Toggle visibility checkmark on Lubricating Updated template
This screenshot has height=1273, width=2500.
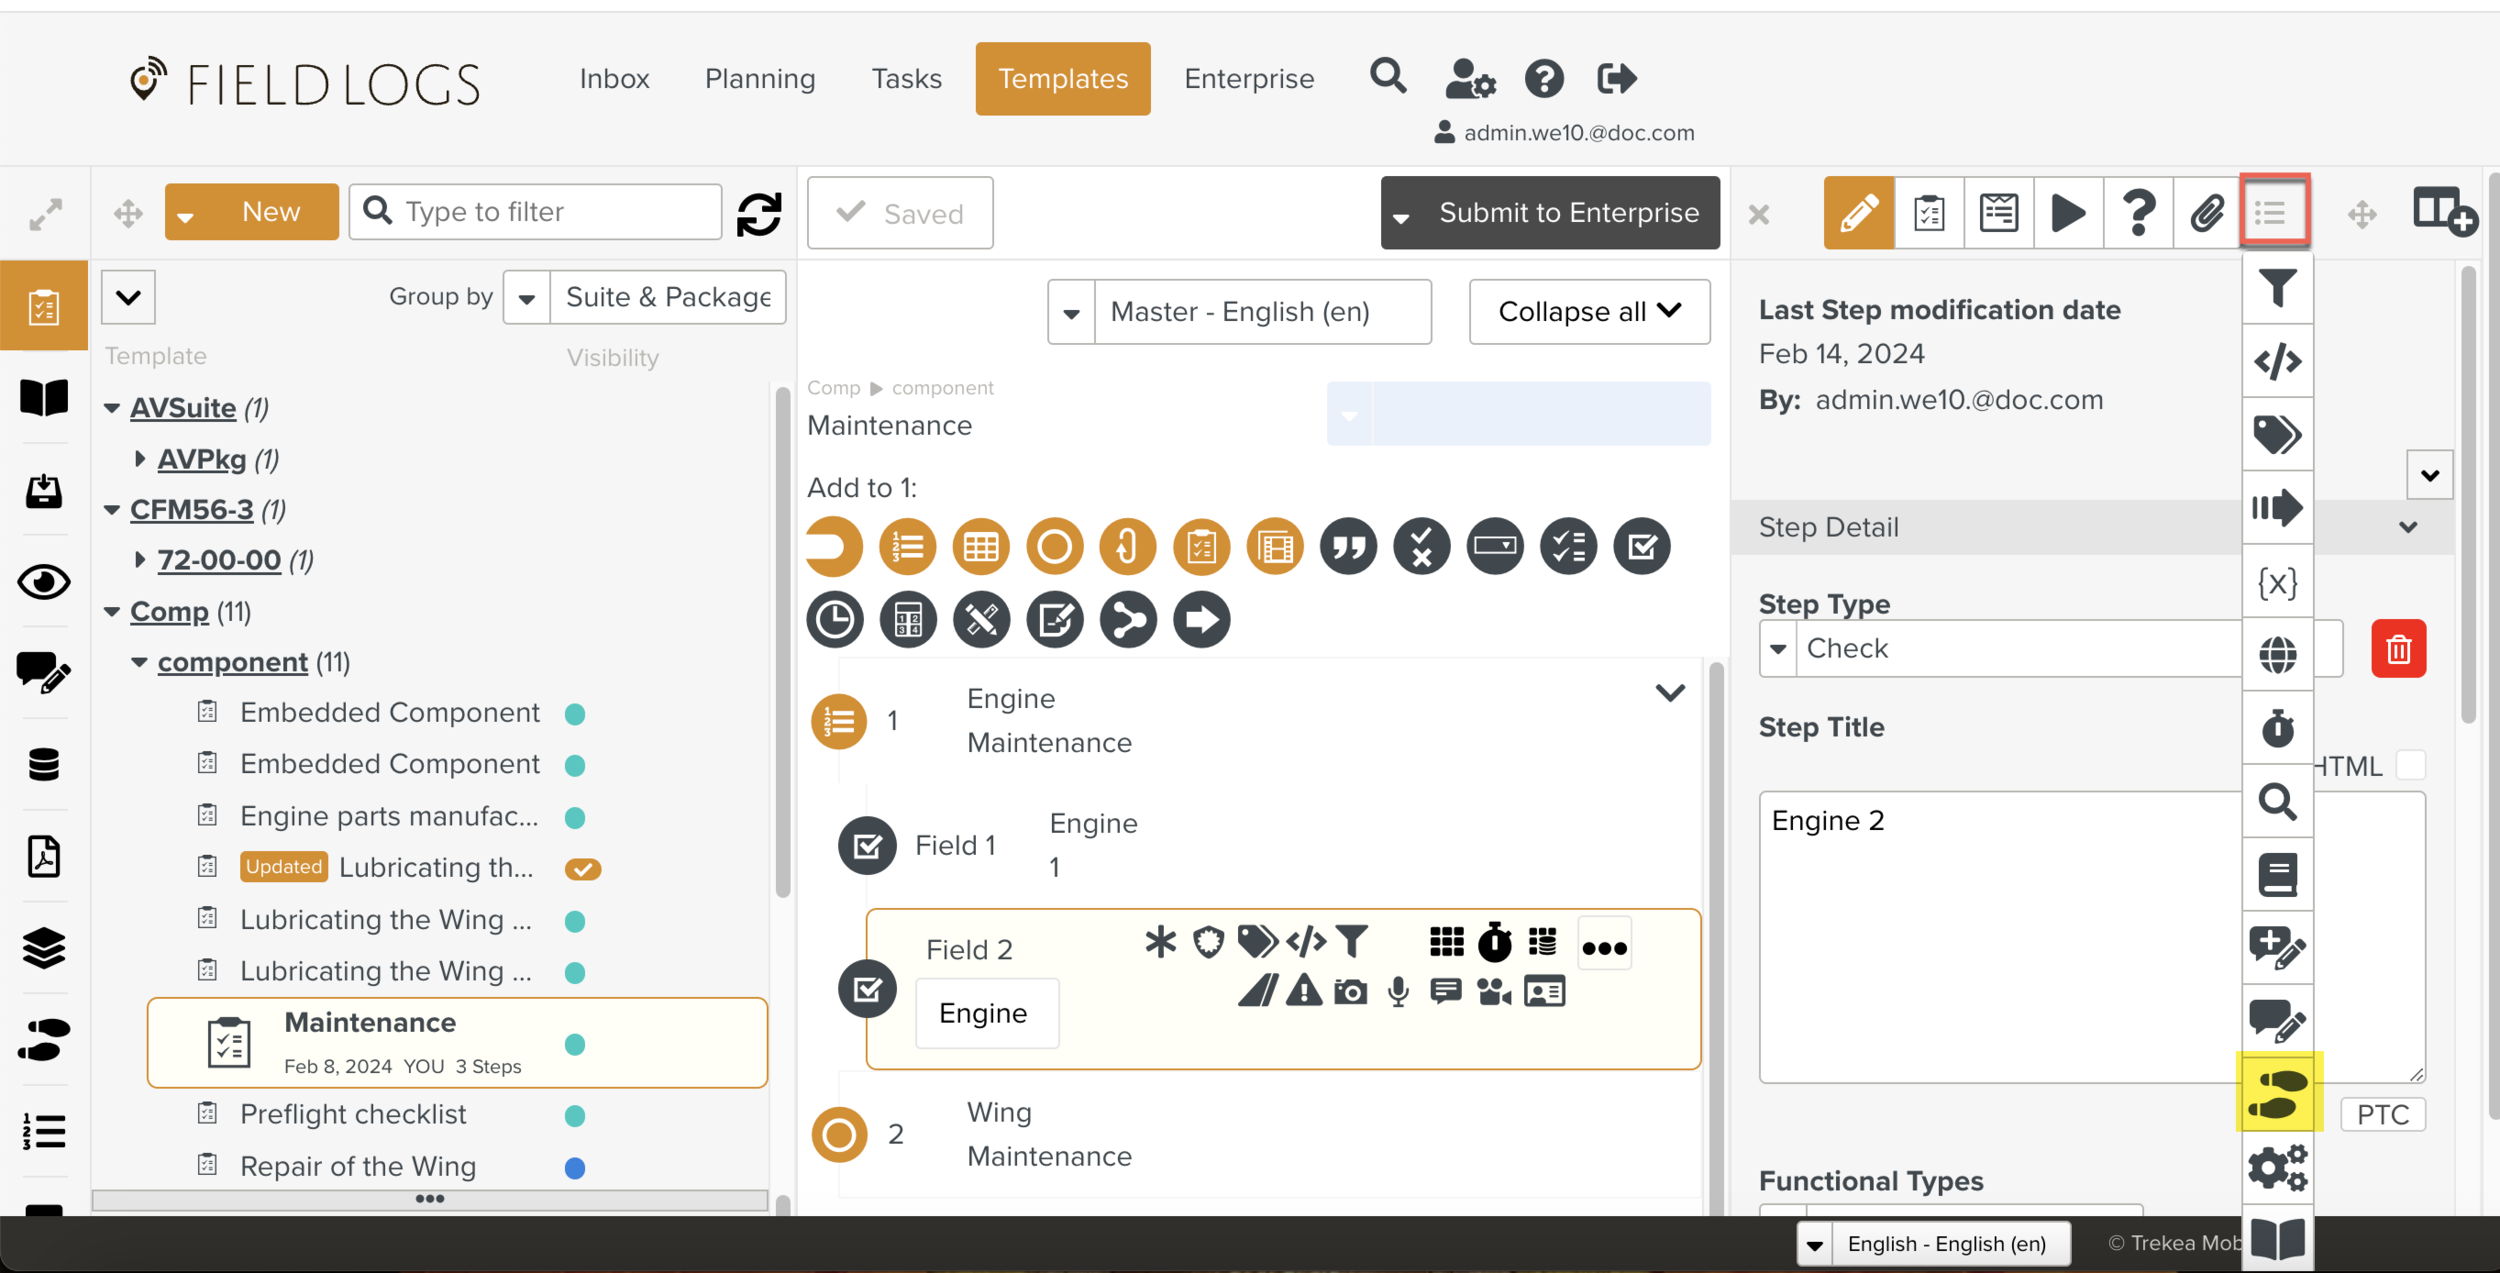pyautogui.click(x=582, y=868)
